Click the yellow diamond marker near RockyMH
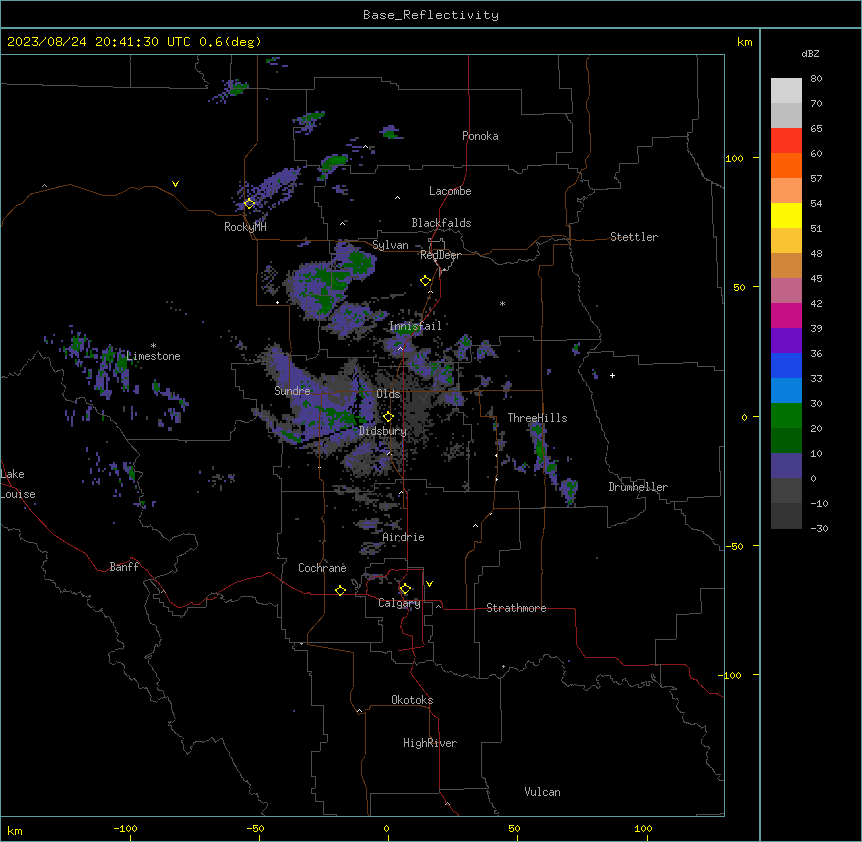This screenshot has height=842, width=862. [249, 204]
